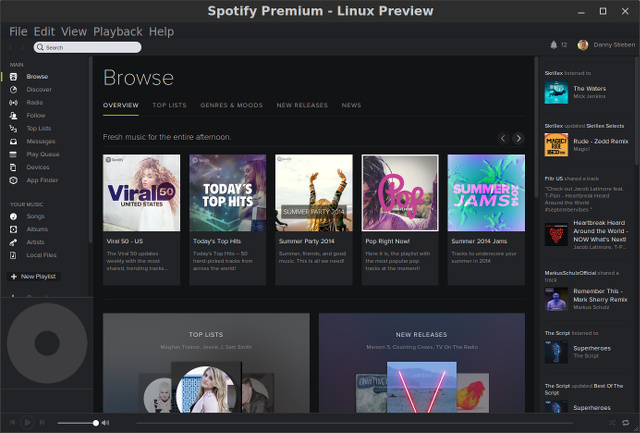Open the File menu
Screen dimensions: 640x433
18,31
